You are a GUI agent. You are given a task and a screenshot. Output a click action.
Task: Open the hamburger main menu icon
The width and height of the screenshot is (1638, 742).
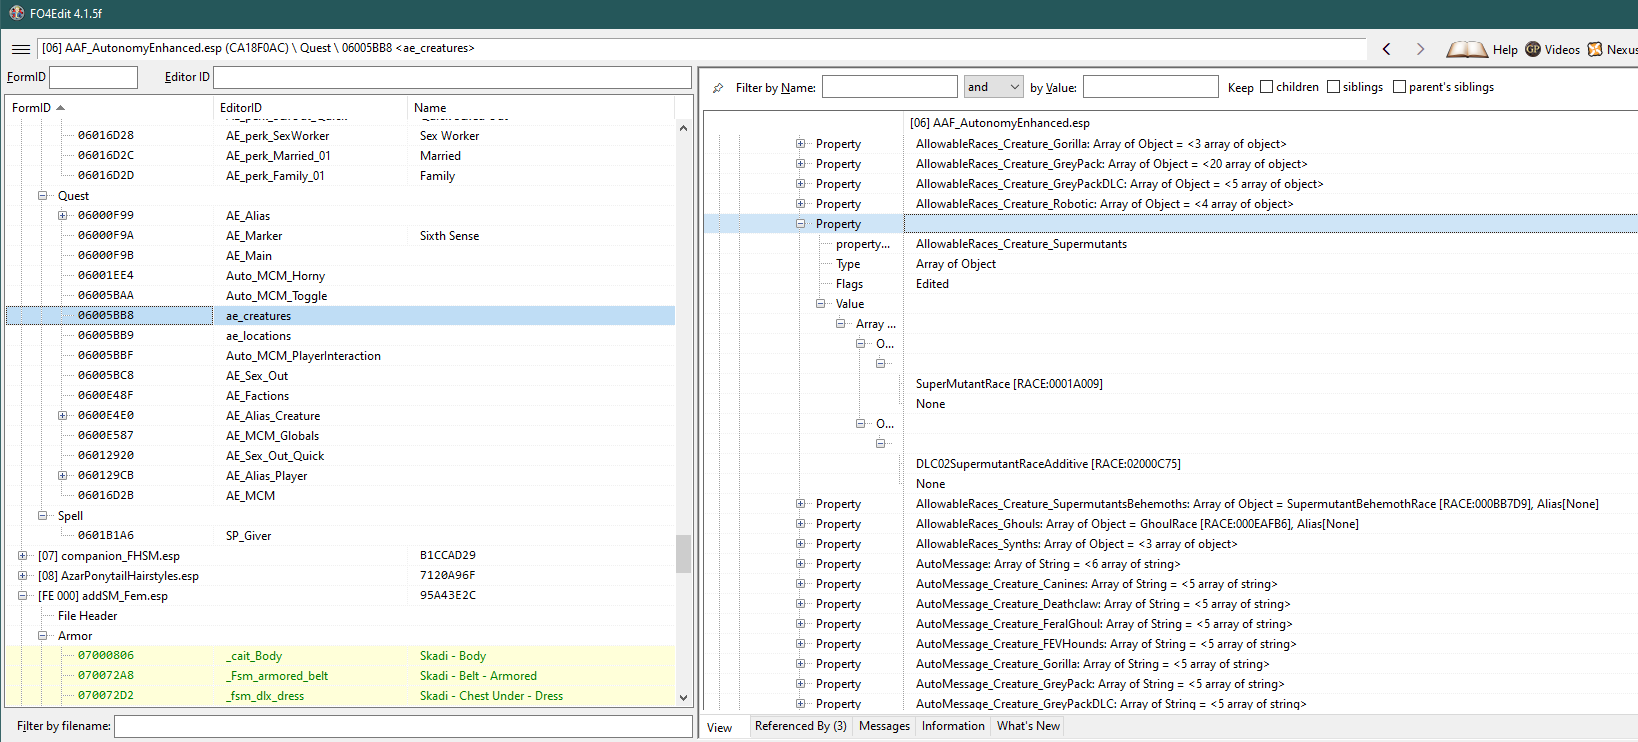pyautogui.click(x=20, y=49)
